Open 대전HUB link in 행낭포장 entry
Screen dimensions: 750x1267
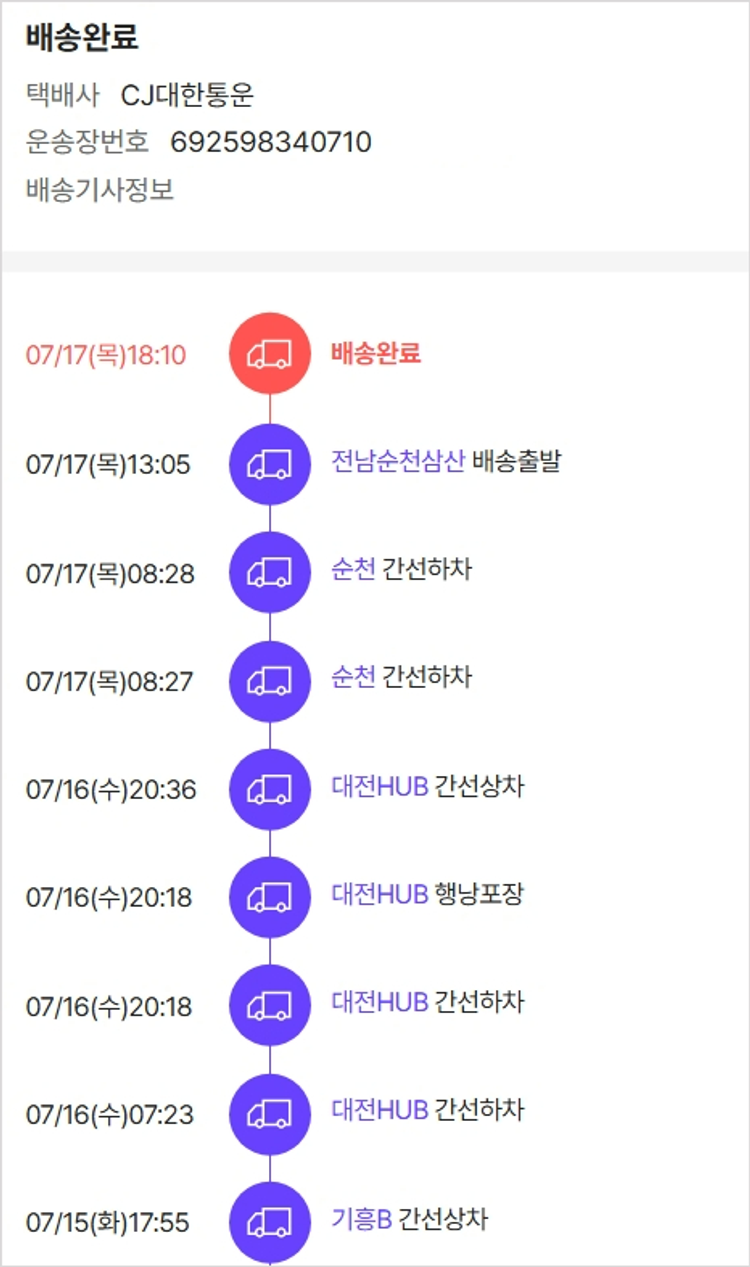(380, 894)
